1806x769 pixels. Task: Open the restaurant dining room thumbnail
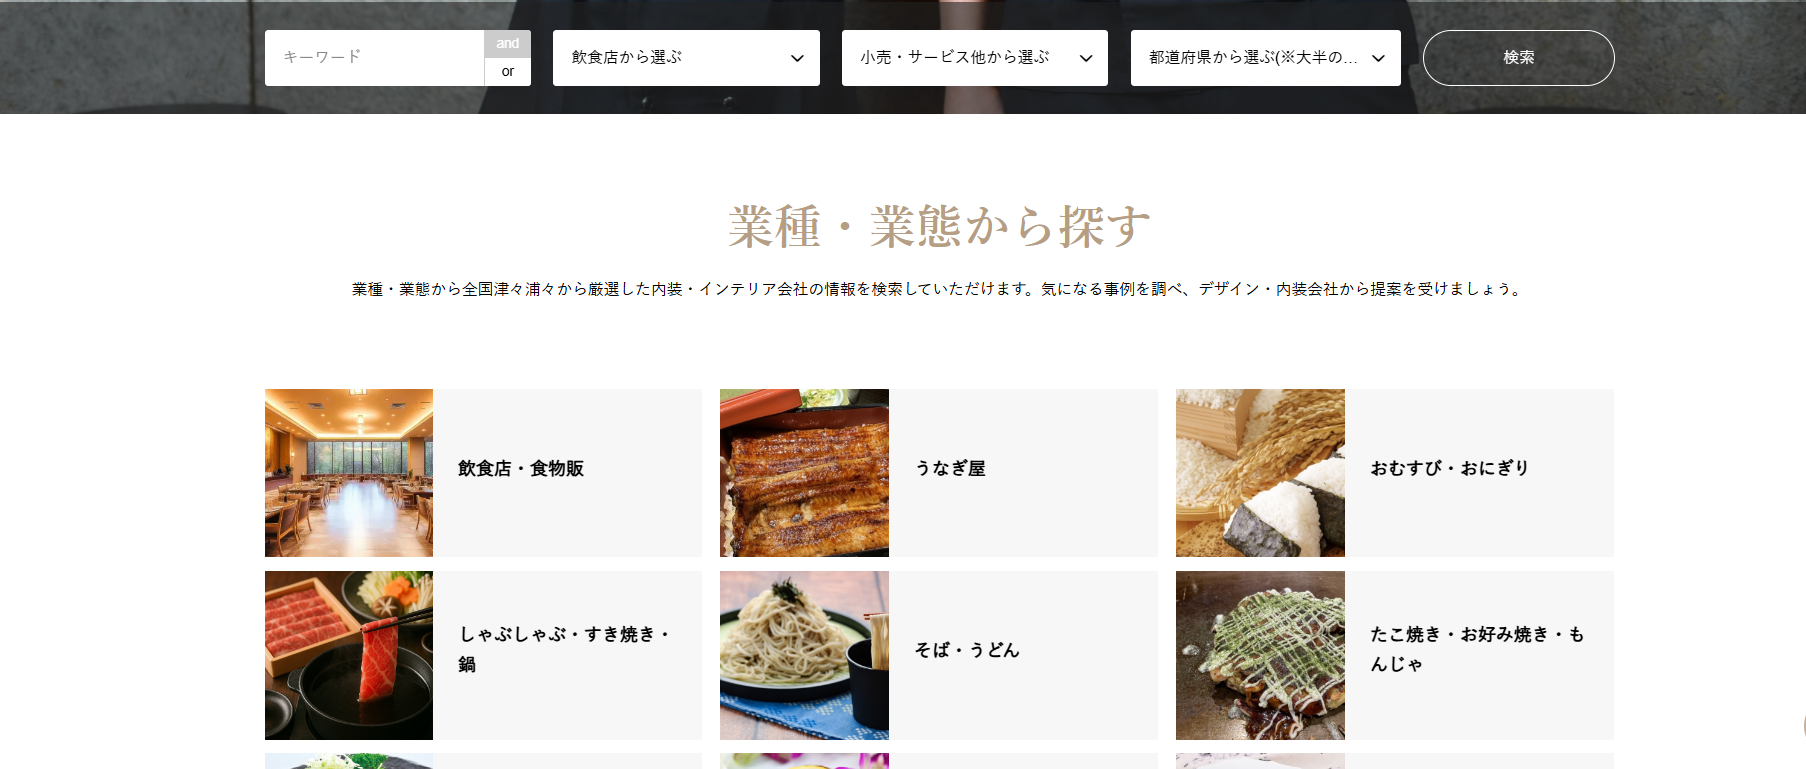[x=349, y=473]
